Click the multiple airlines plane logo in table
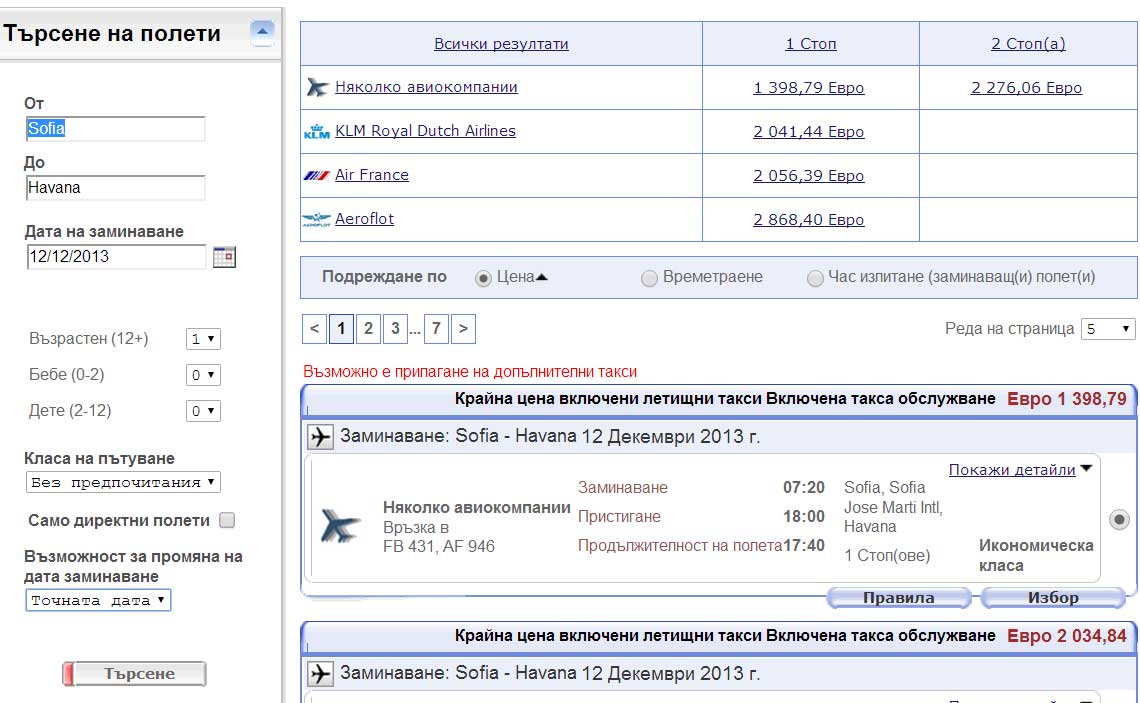The height and width of the screenshot is (703, 1140). click(318, 87)
